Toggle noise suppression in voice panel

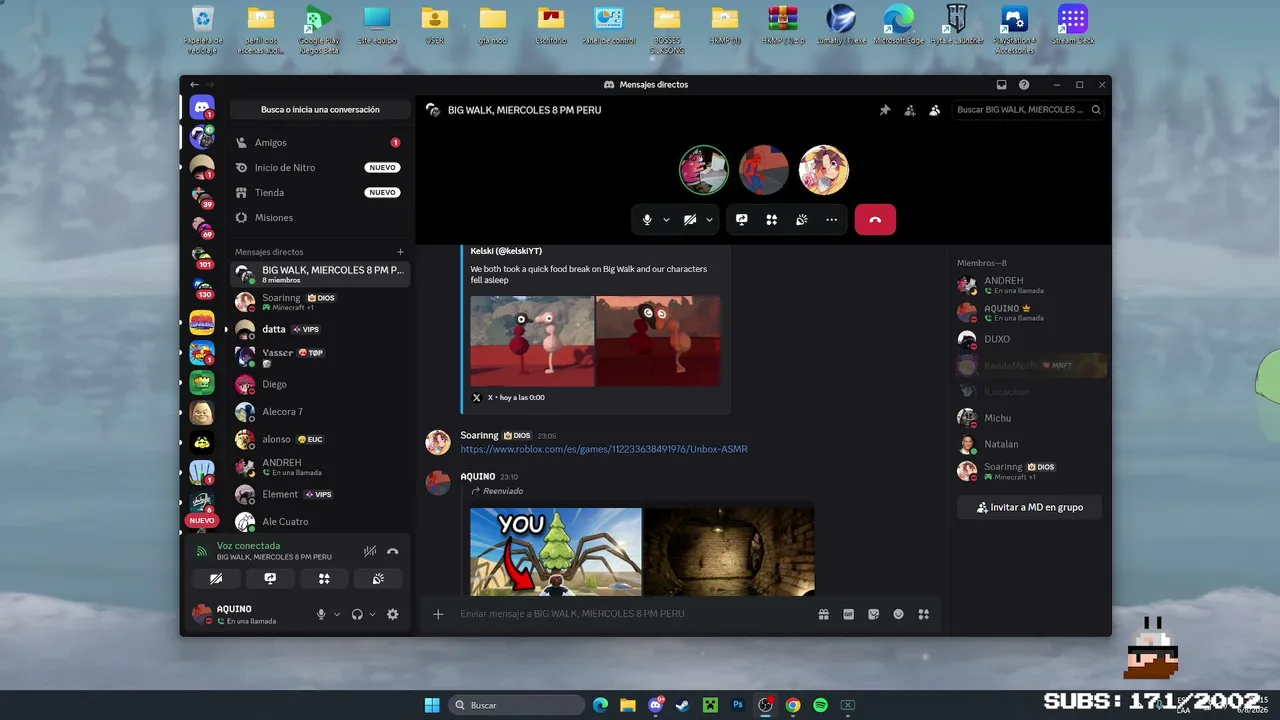click(370, 551)
